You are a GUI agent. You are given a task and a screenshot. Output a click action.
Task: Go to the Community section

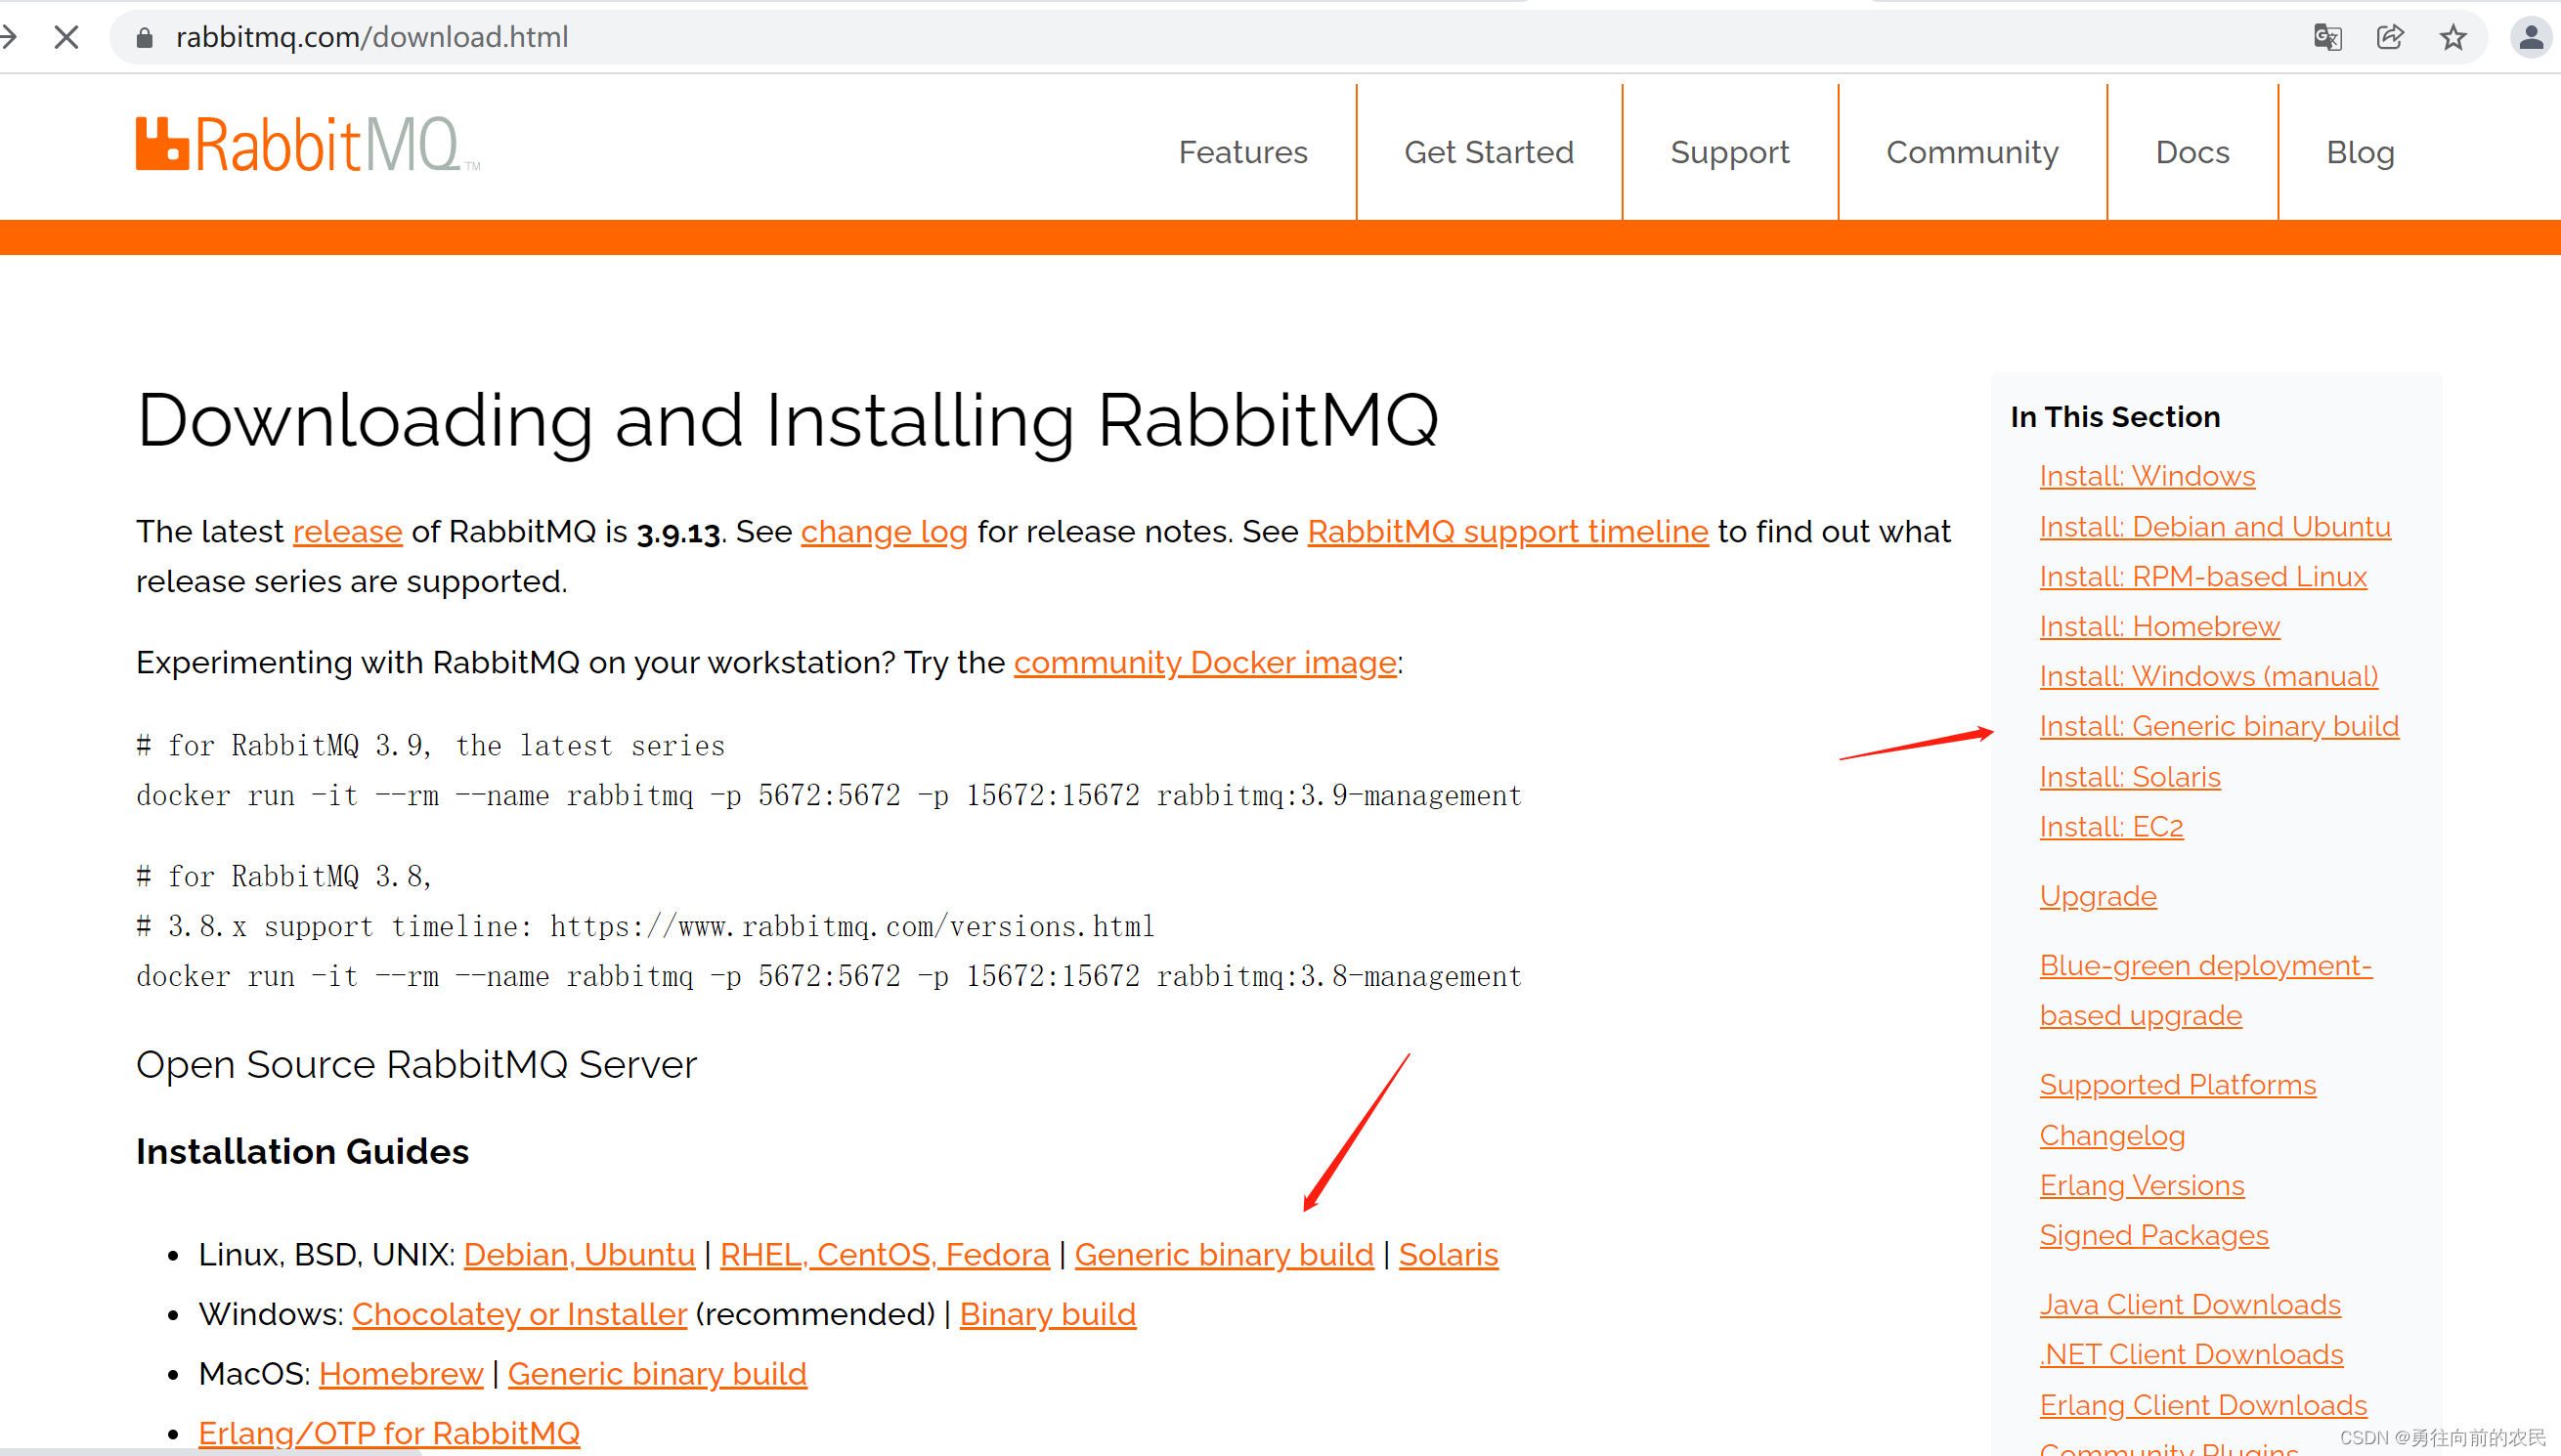click(1972, 152)
